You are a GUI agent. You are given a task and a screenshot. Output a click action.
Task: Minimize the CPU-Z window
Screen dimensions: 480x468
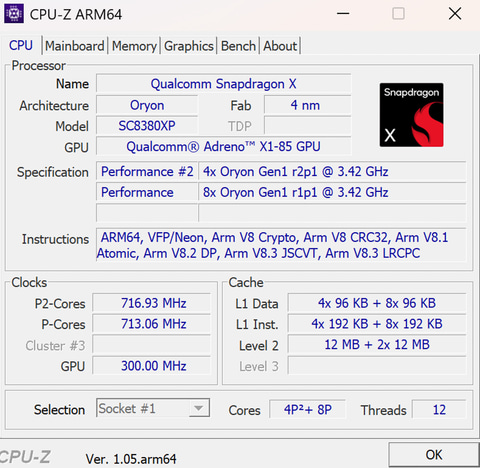343,14
